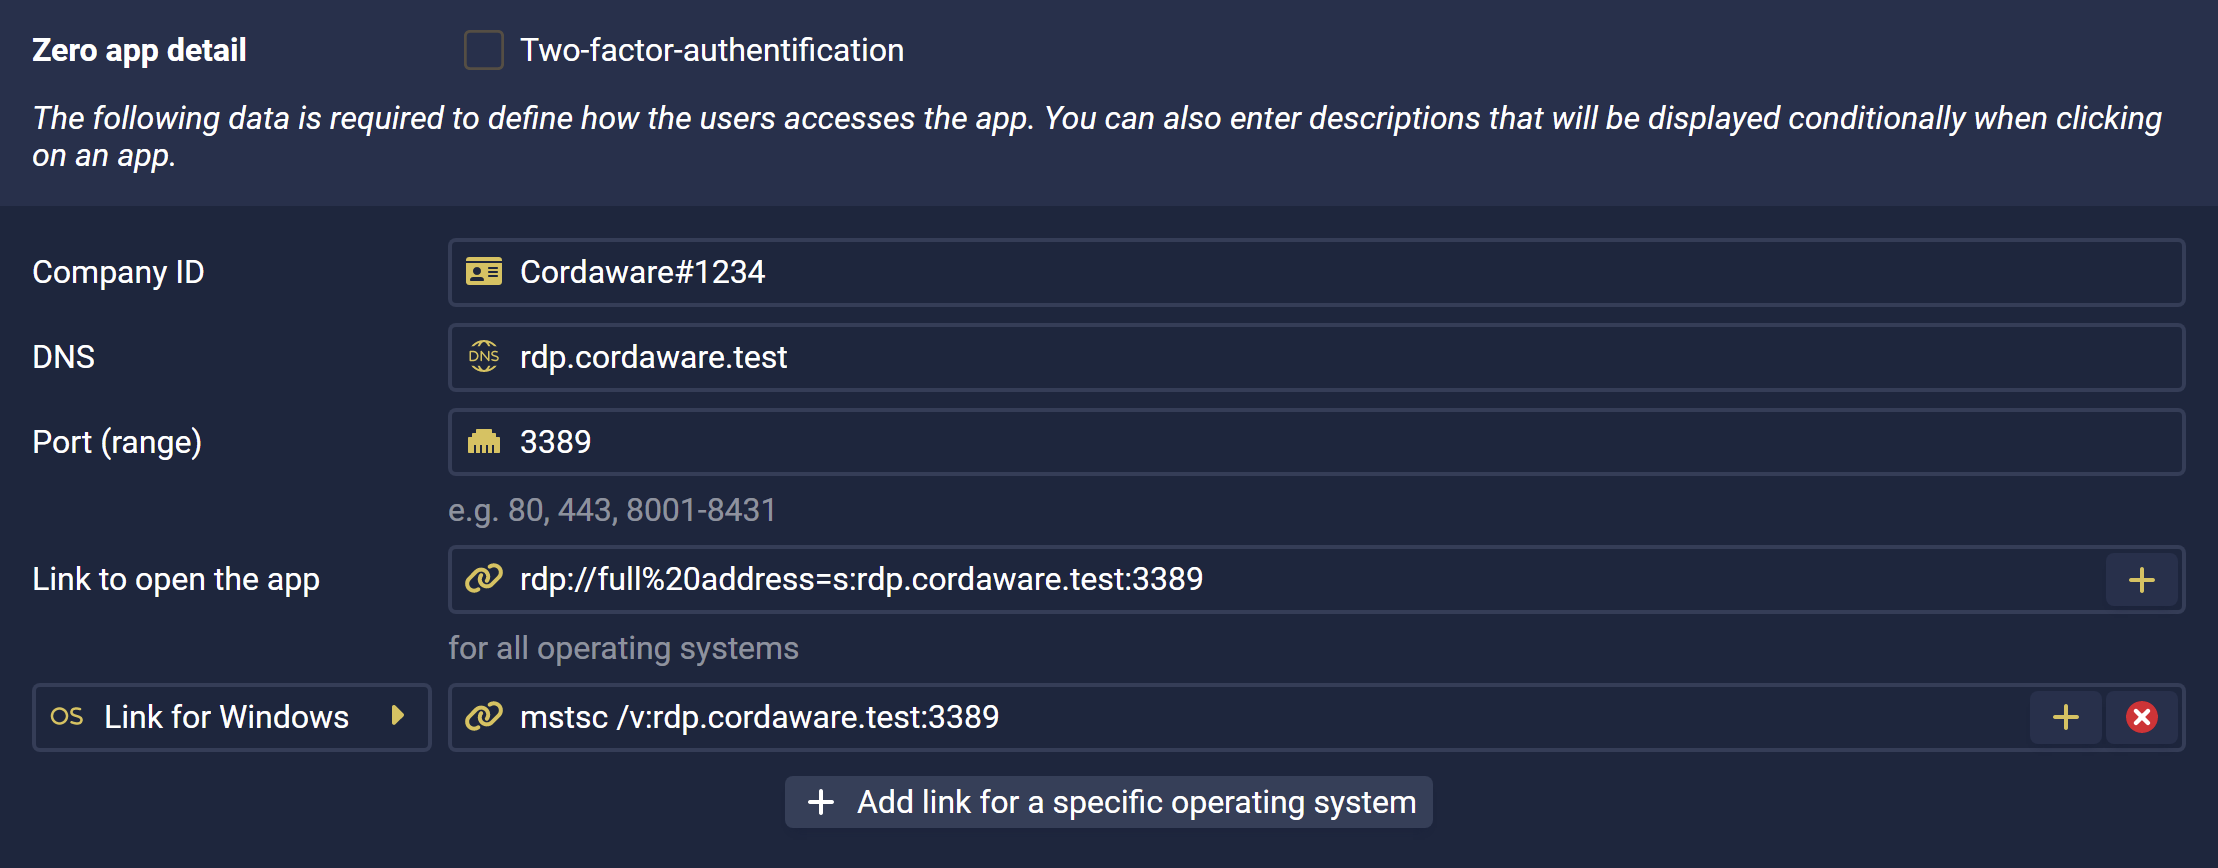Click into the Link to open the app field

pos(1277,579)
